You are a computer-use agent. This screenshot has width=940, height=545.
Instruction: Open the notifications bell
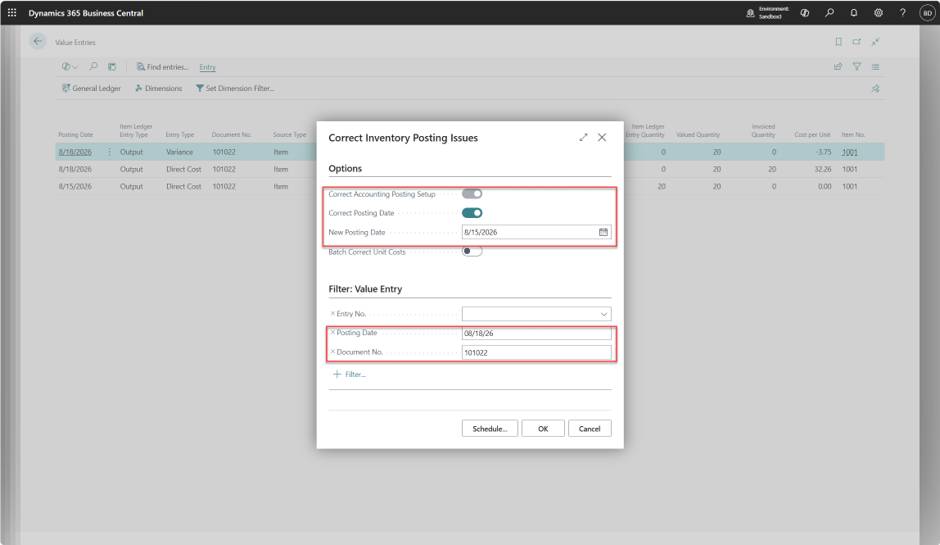[x=854, y=13]
